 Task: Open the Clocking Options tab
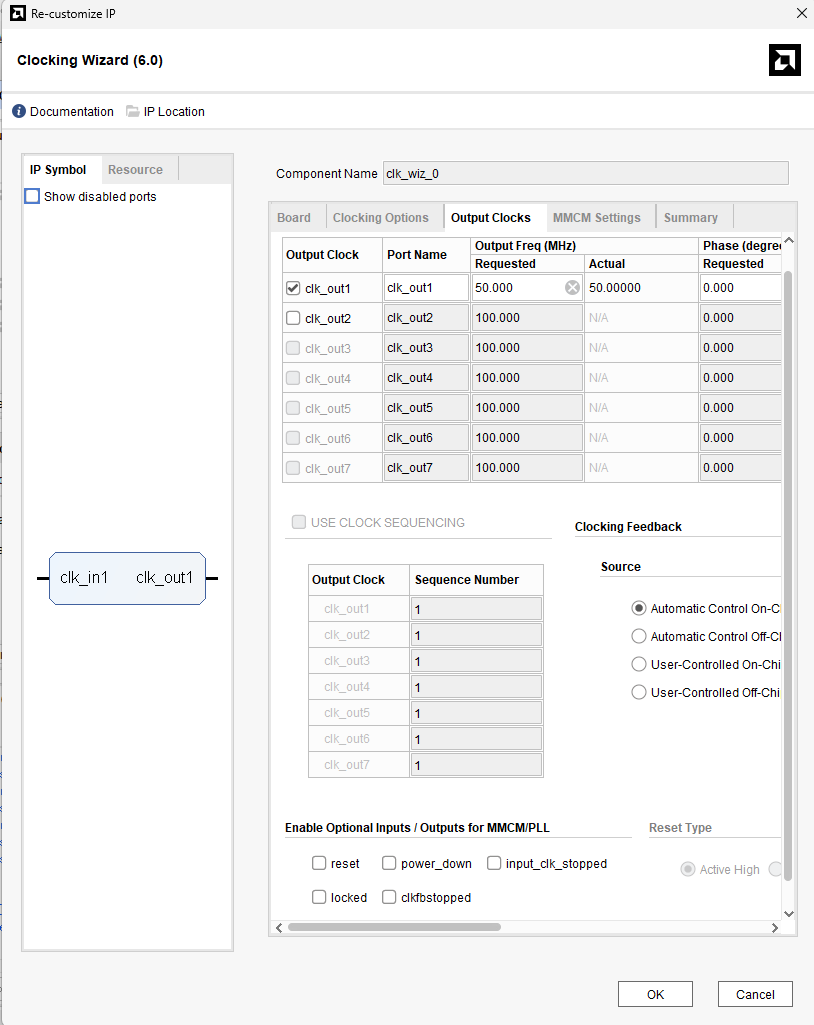click(380, 218)
